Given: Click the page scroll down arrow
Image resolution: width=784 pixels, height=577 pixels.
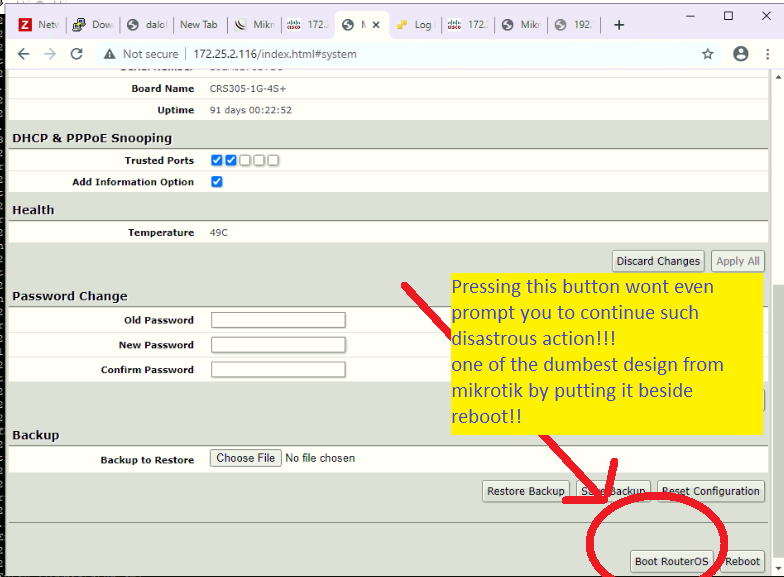Looking at the screenshot, I should pos(778,568).
